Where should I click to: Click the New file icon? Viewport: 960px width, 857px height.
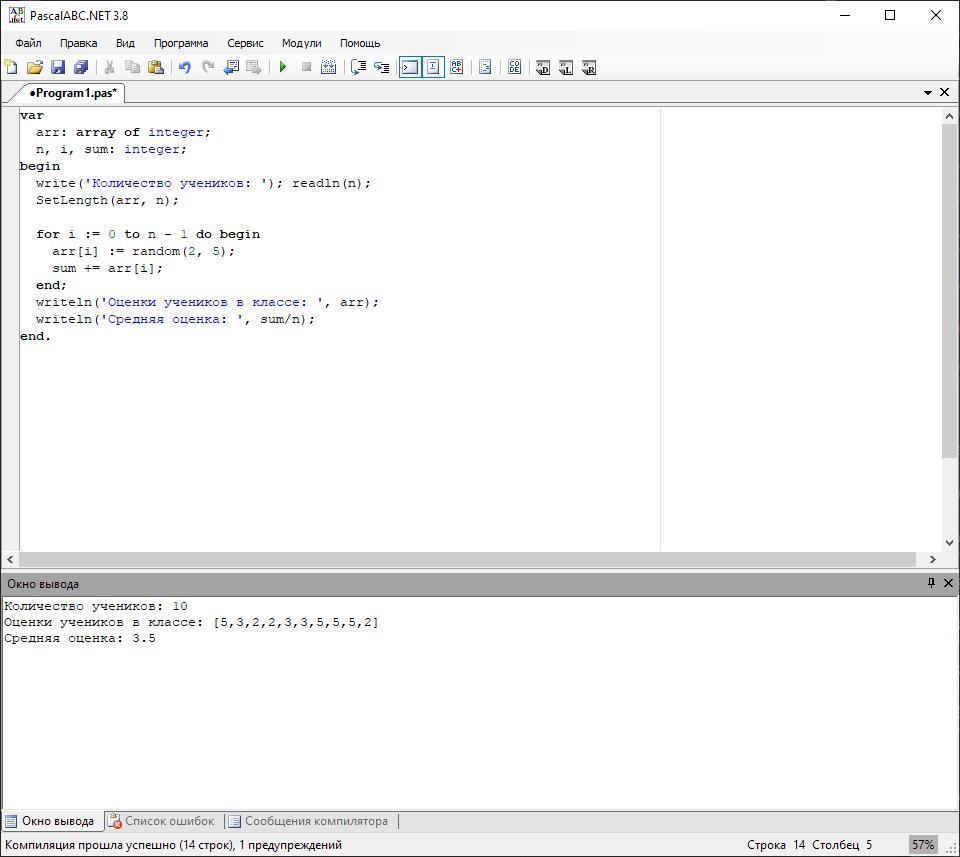[11, 67]
